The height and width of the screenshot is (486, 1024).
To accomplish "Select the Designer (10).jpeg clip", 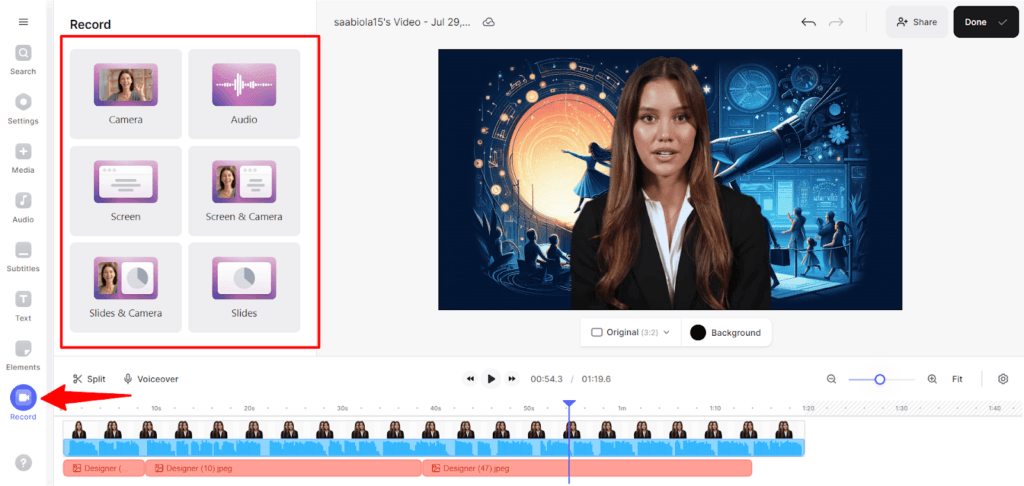I will [x=283, y=468].
